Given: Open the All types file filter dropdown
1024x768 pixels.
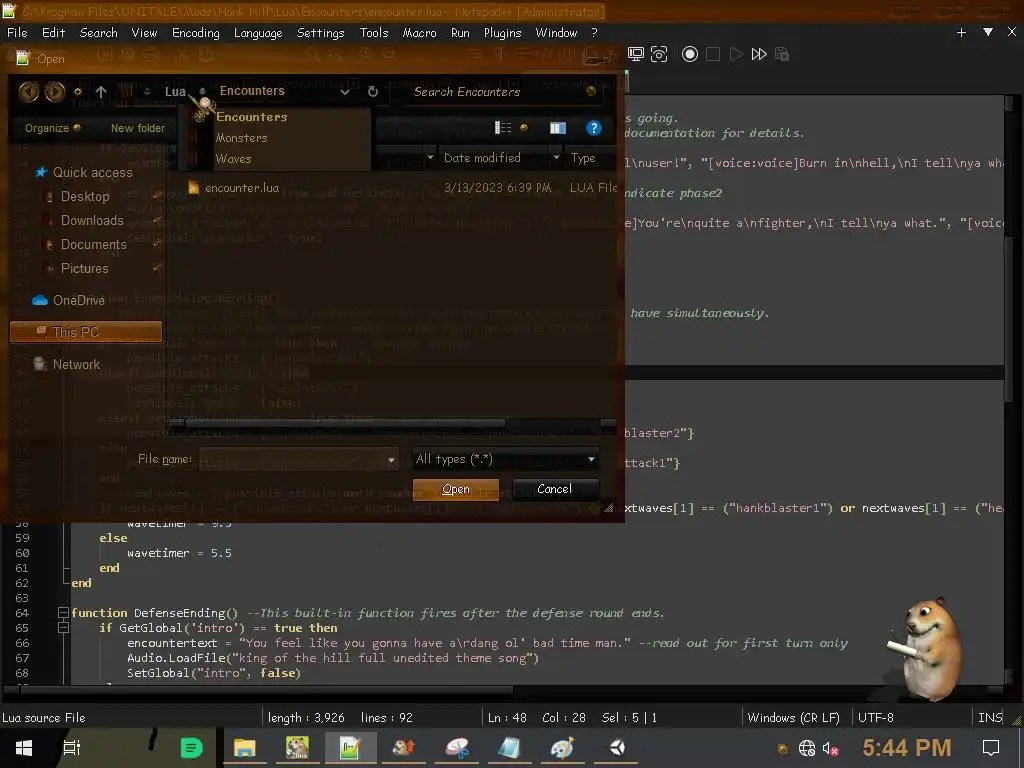Looking at the screenshot, I should (x=591, y=459).
